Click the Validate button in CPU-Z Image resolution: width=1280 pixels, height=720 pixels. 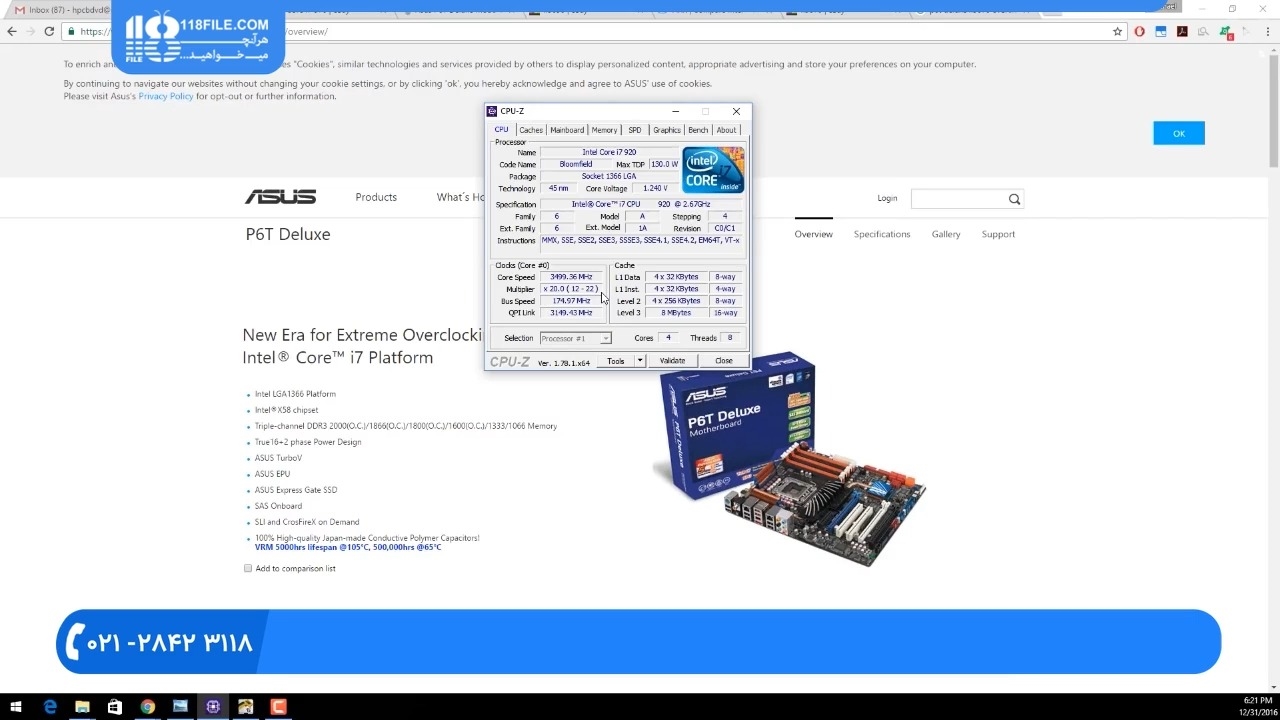coord(672,361)
